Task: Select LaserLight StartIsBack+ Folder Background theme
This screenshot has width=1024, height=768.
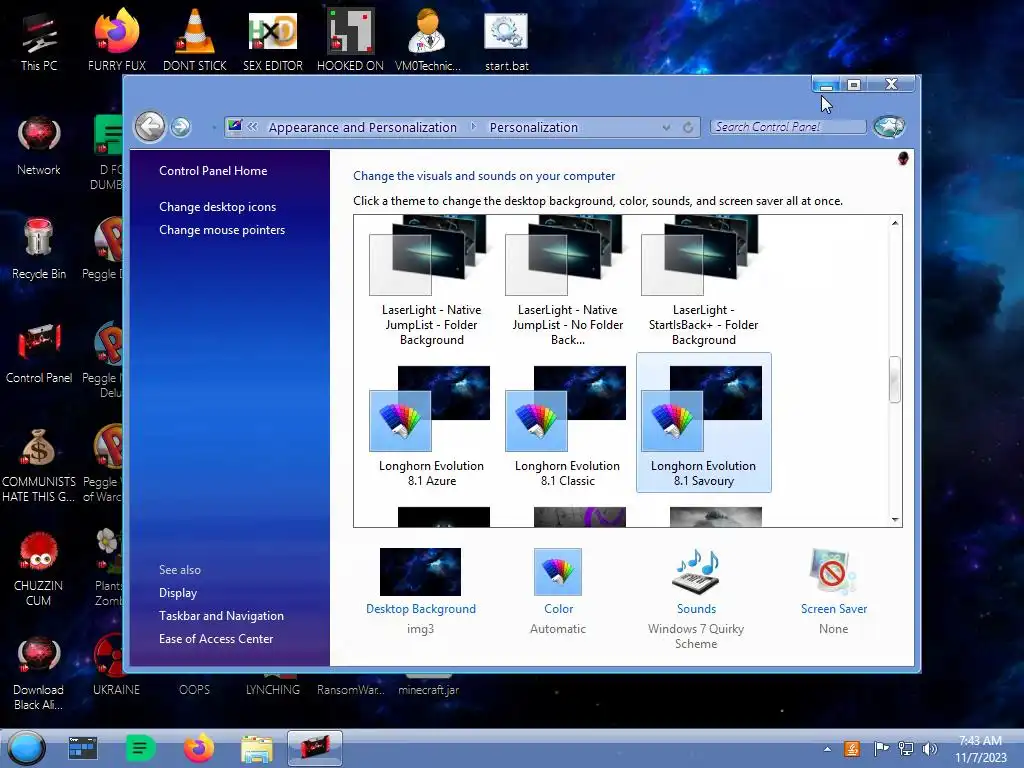Action: click(703, 282)
